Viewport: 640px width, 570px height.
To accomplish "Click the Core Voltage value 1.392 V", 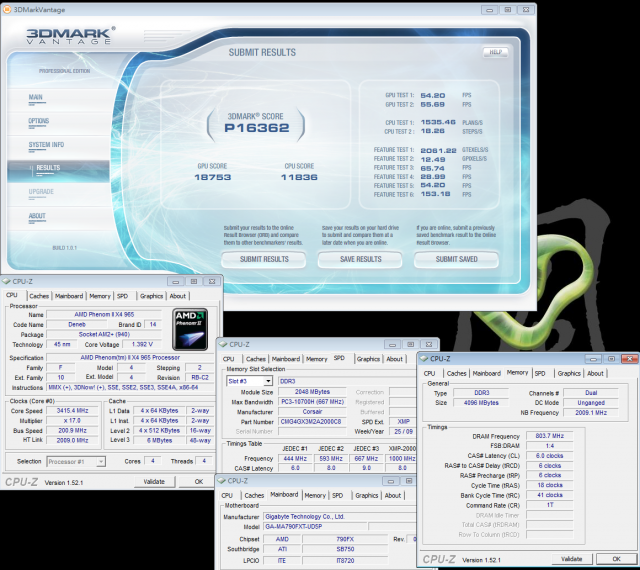I will coord(142,344).
